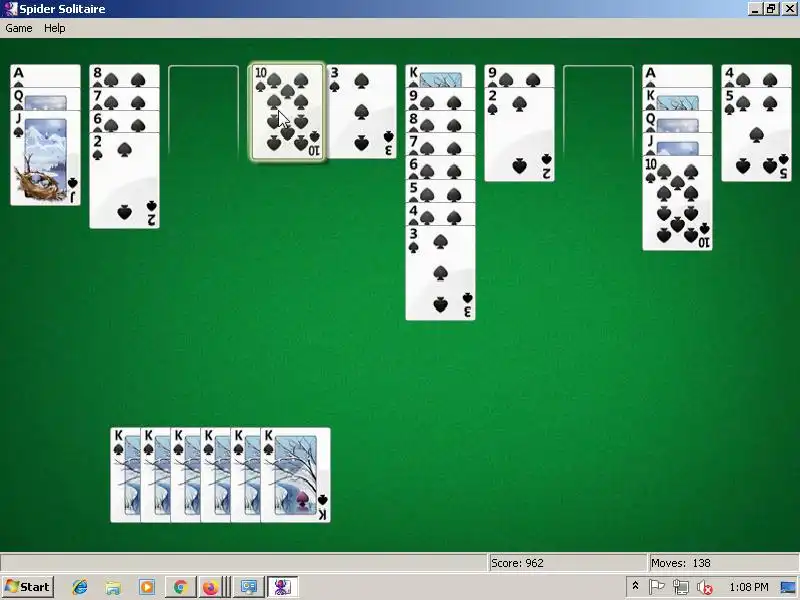Click the 1:08 PM clock
The image size is (800, 600).
[x=749, y=587]
